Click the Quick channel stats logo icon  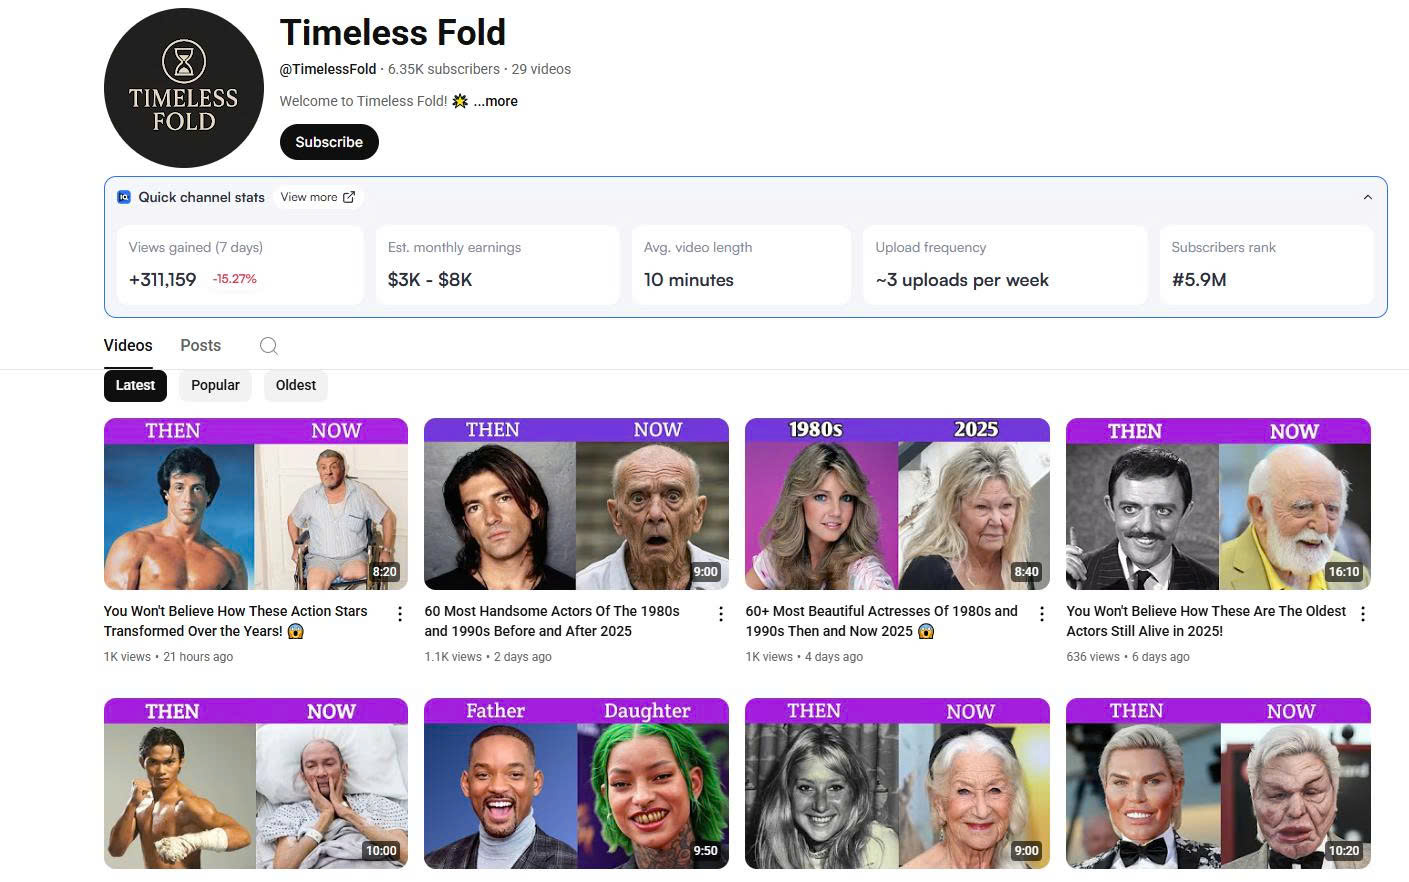point(124,197)
